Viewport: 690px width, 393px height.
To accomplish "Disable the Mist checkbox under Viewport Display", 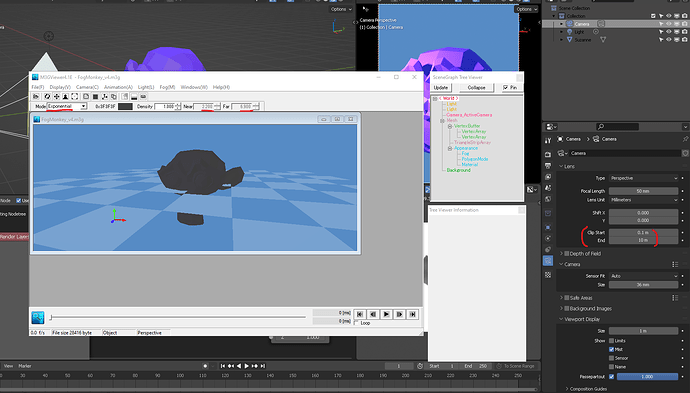I will (611, 349).
